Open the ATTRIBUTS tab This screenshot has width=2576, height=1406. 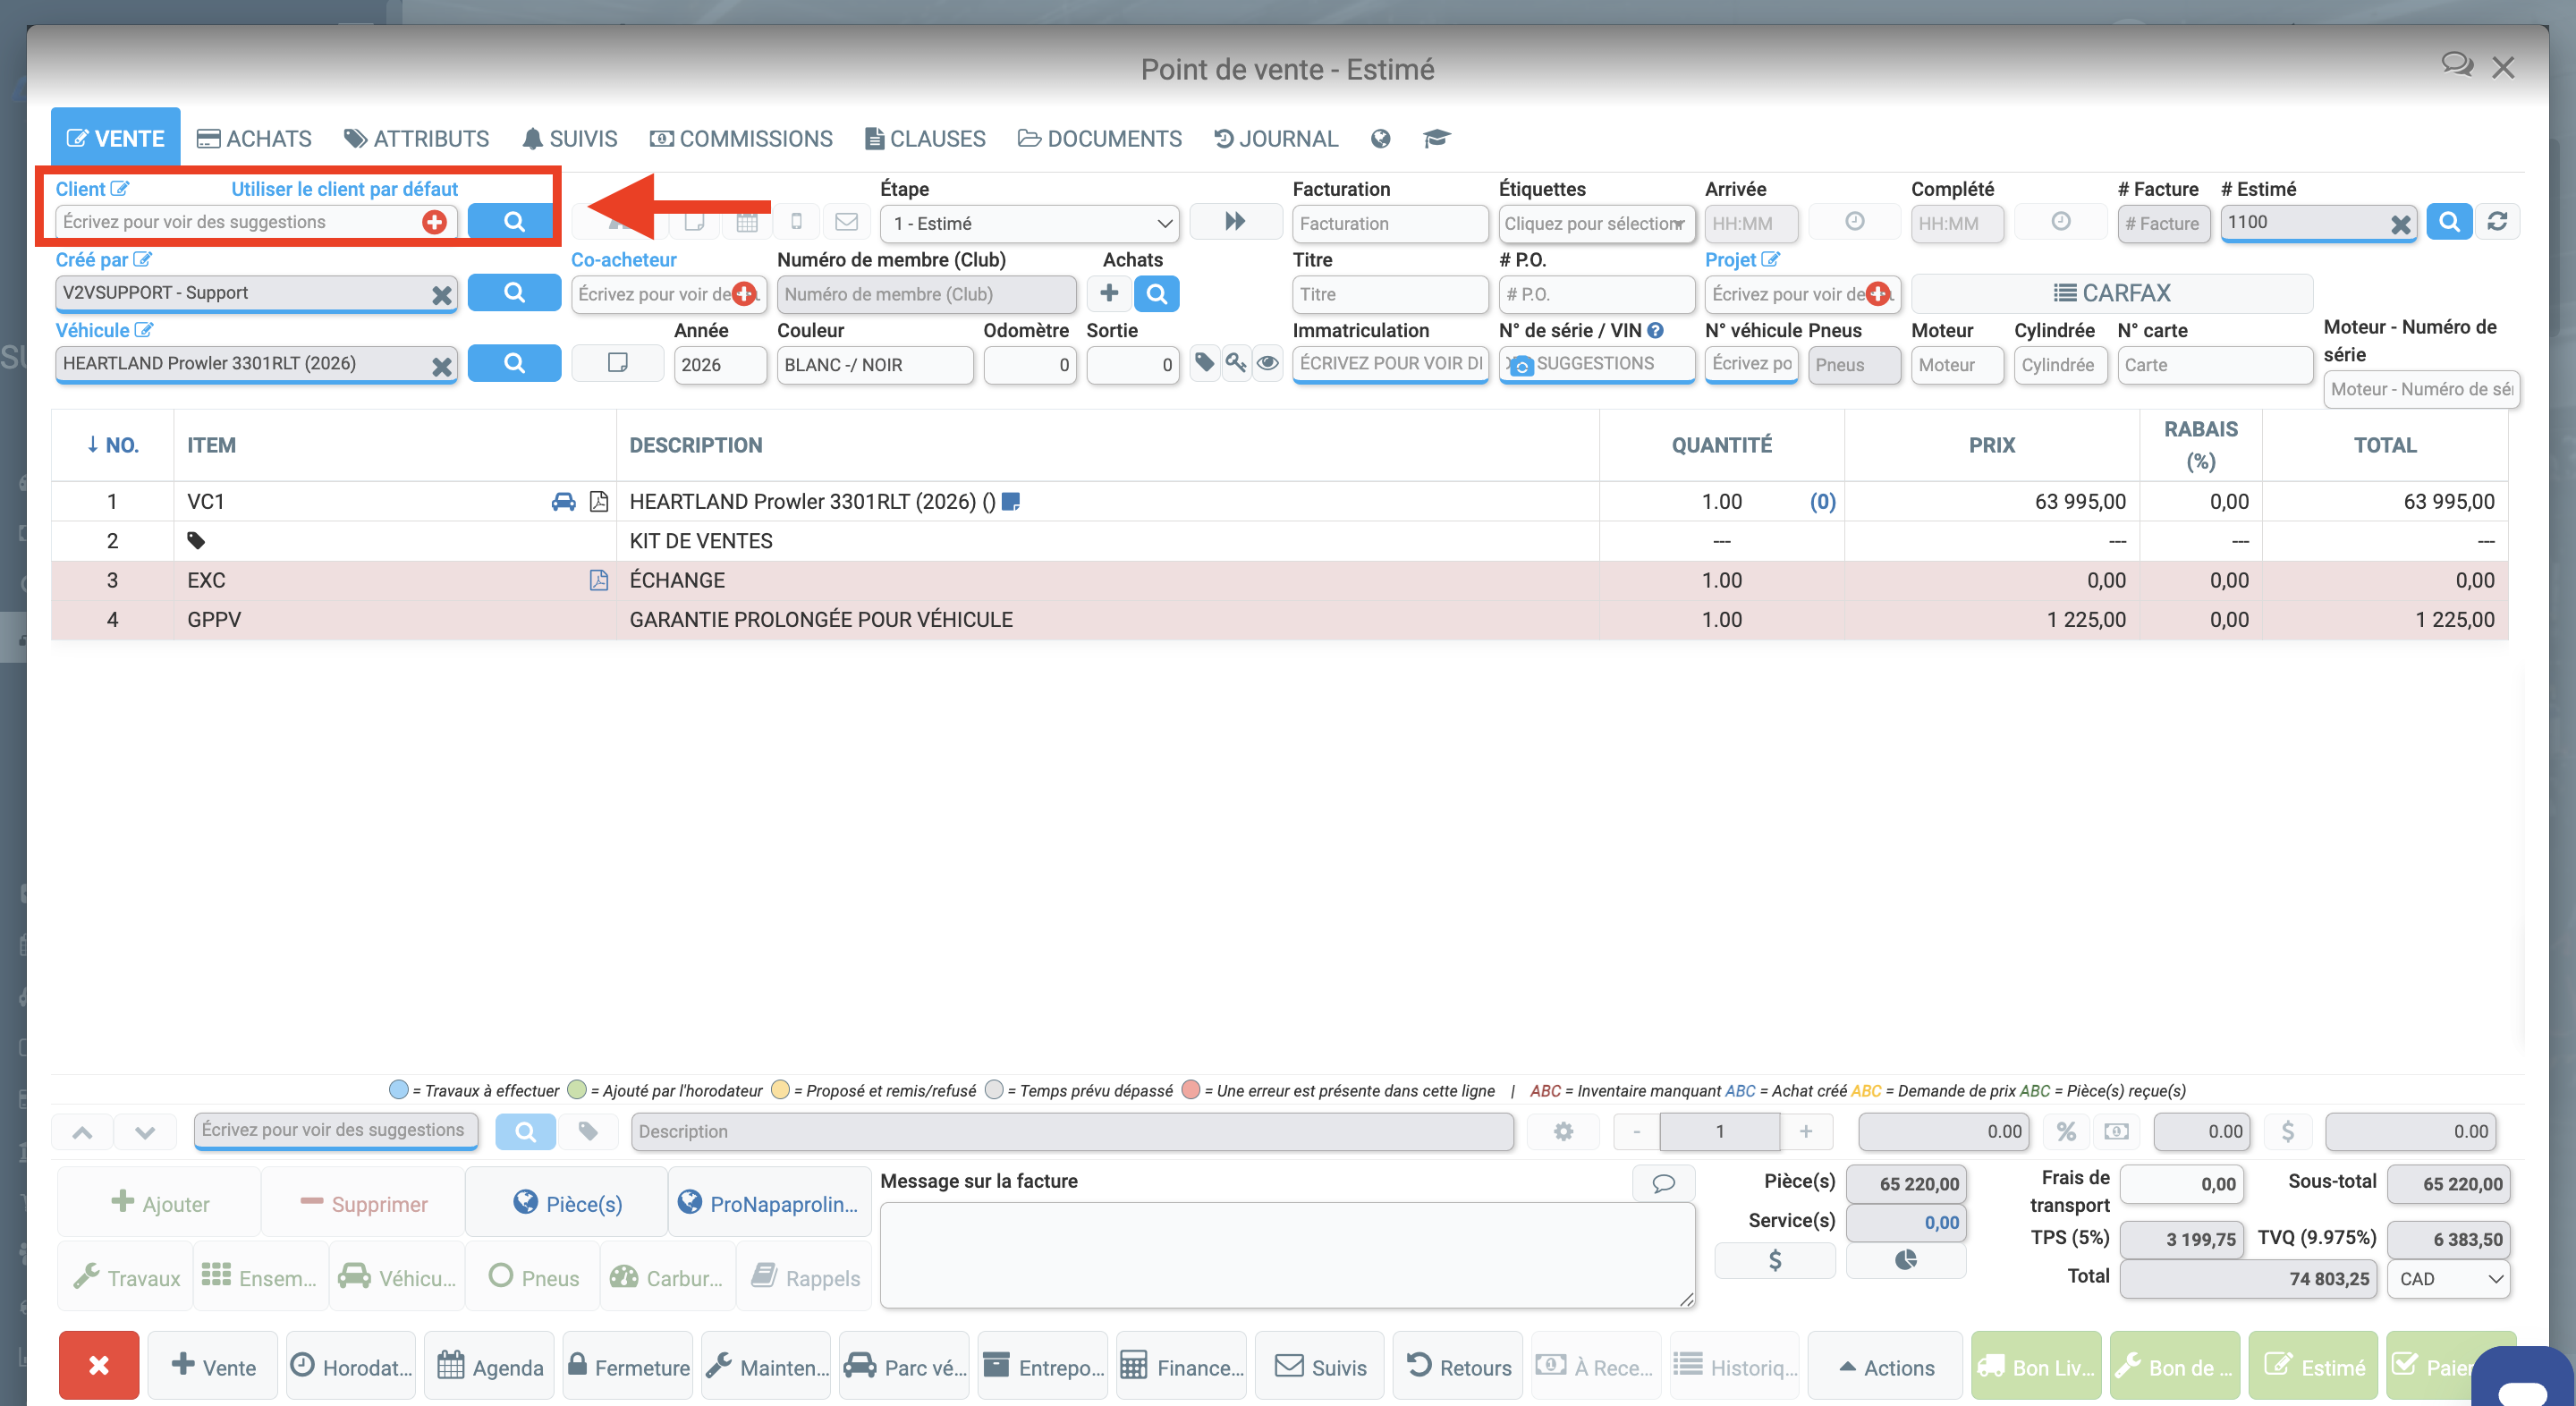416,139
